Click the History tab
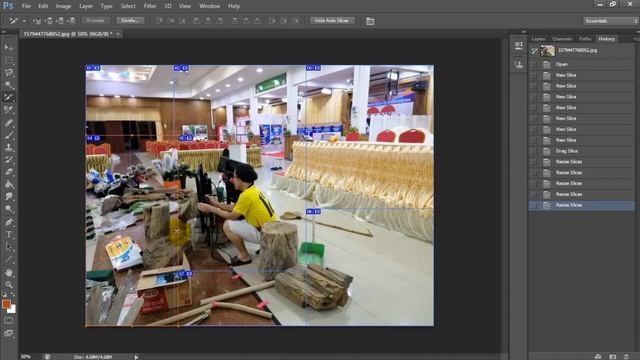 pos(607,39)
